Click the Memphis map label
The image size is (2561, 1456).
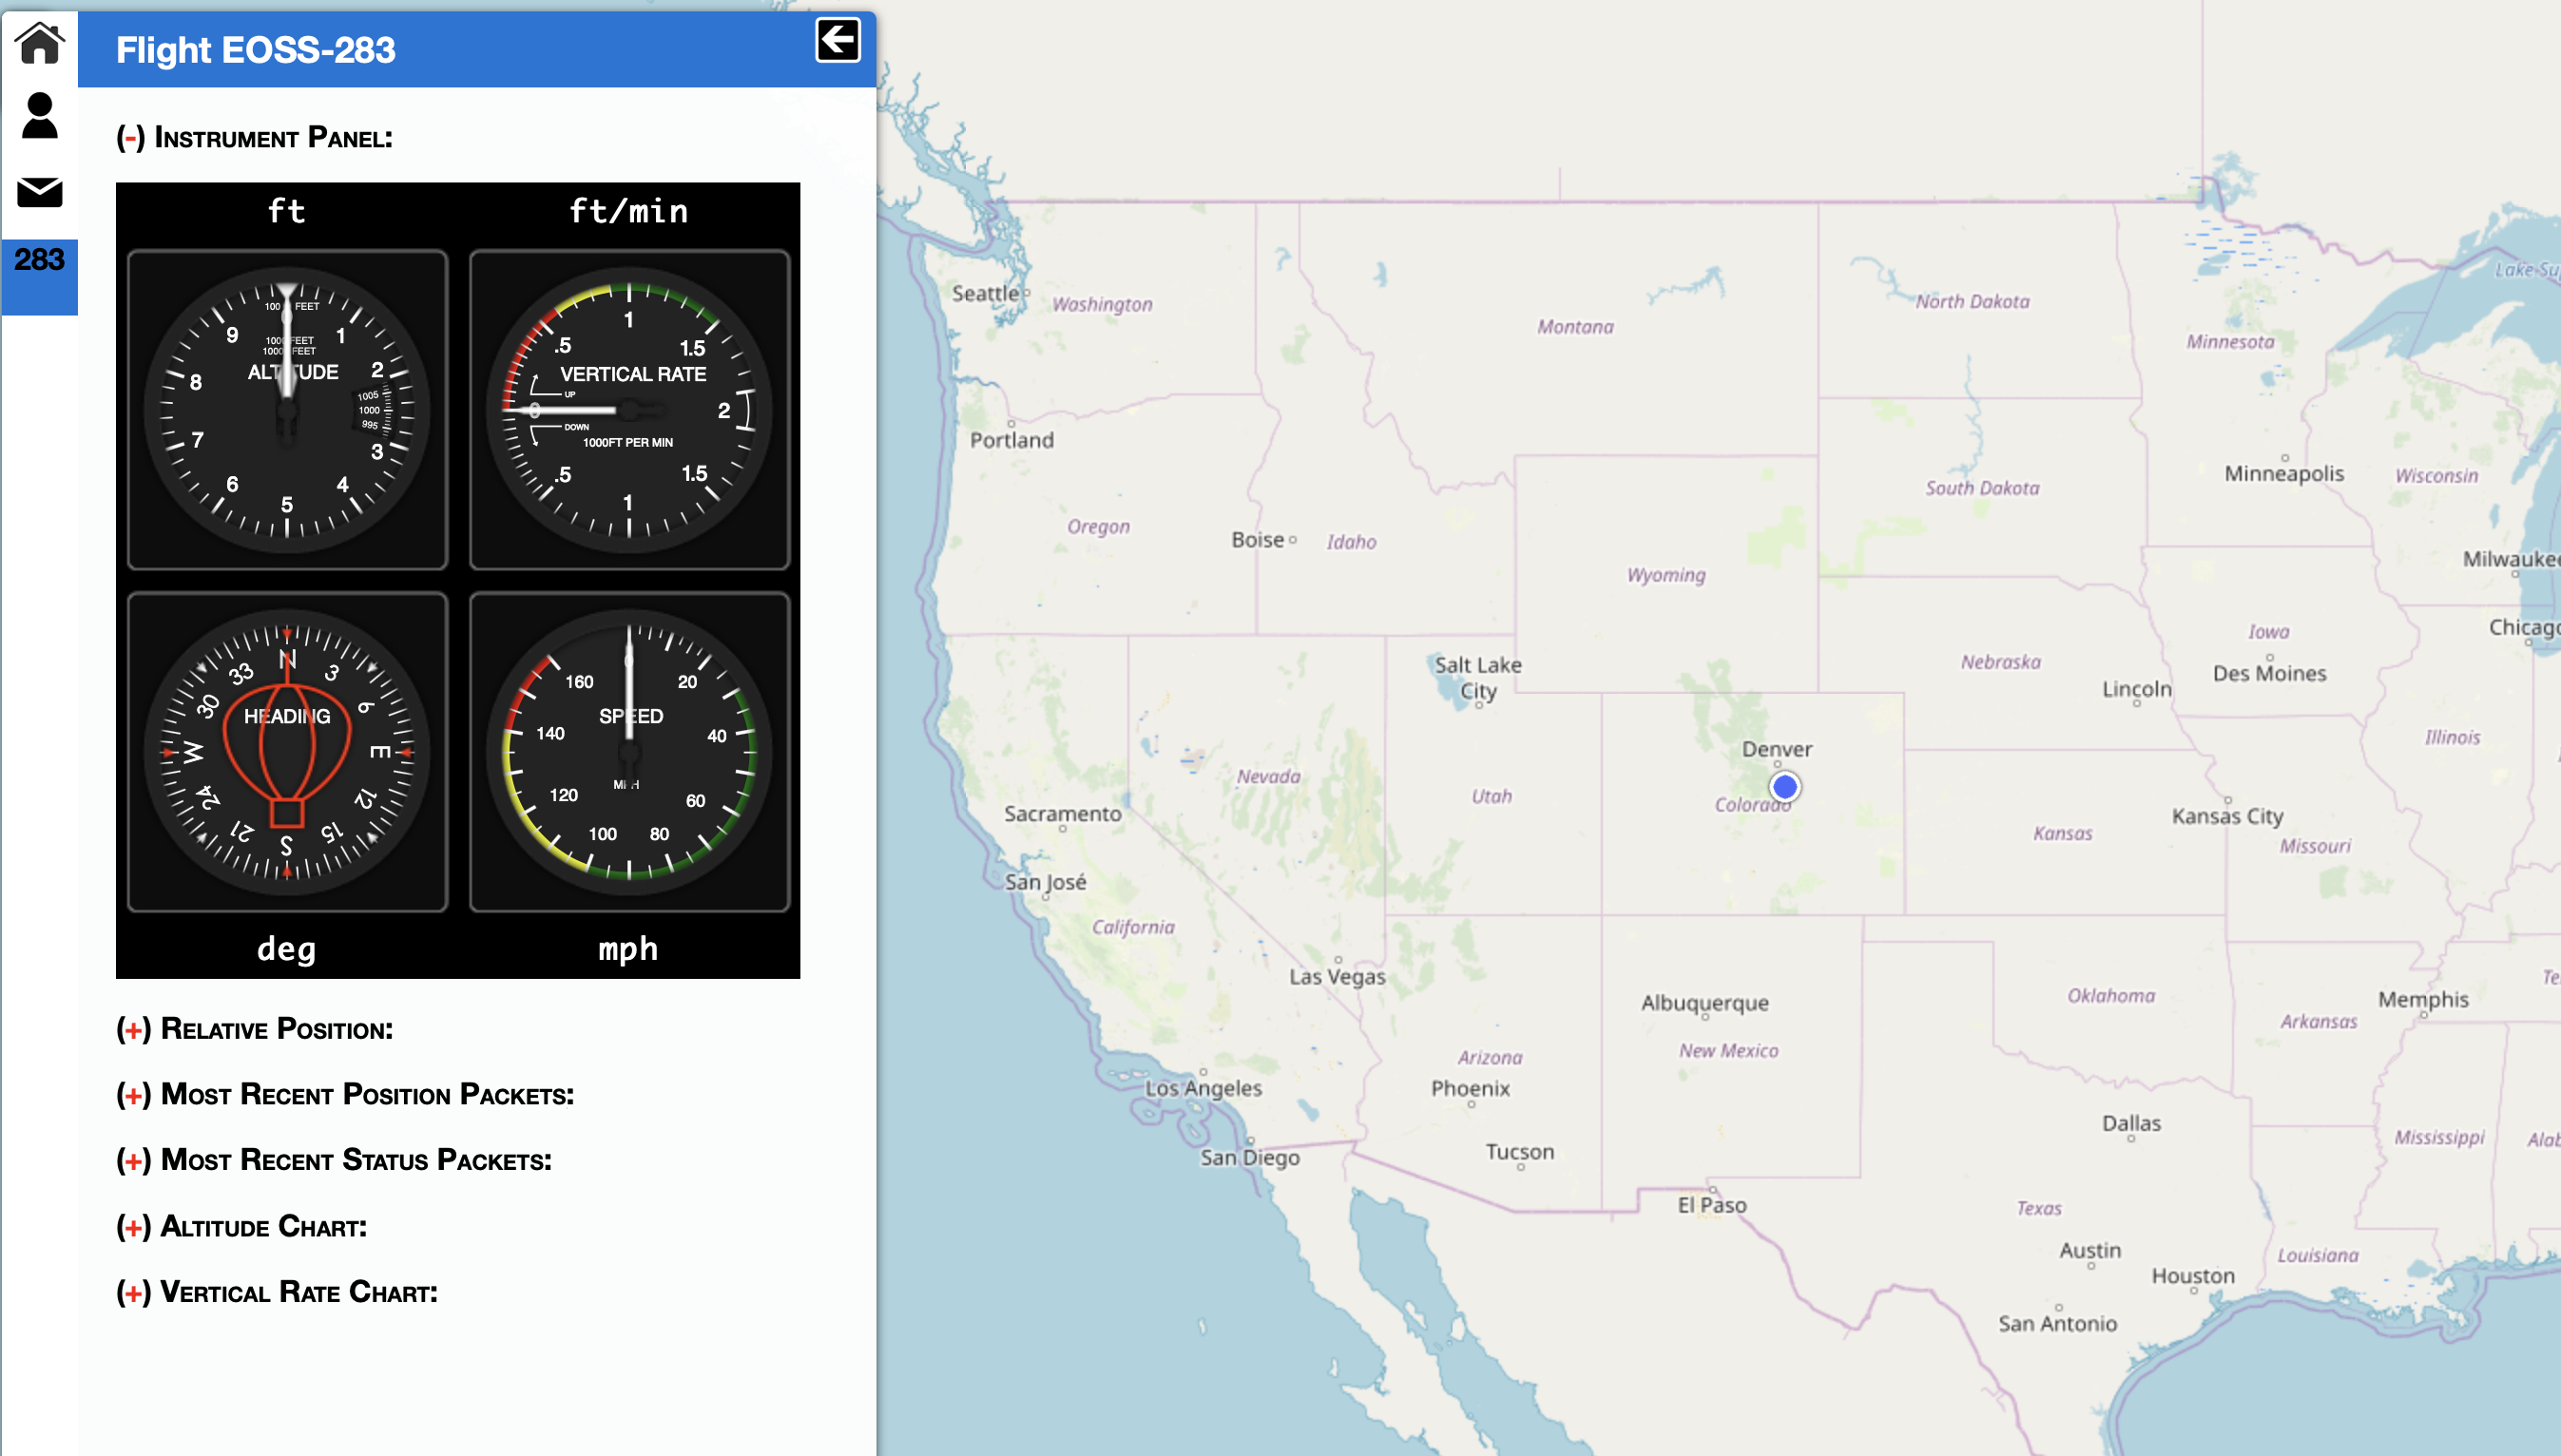[2423, 999]
